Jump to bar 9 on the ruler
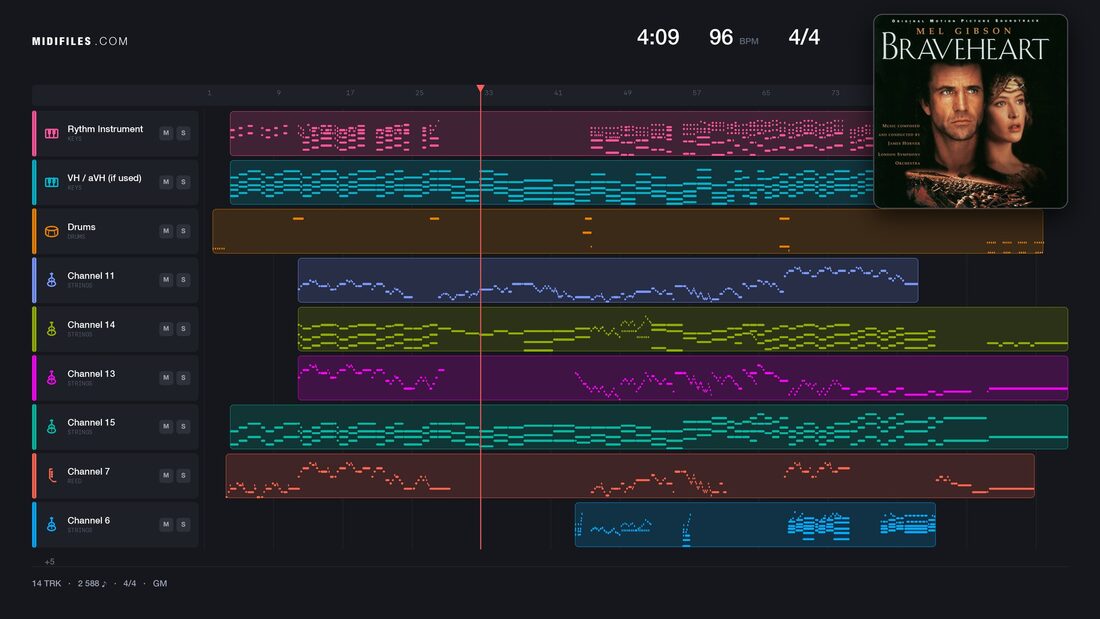This screenshot has width=1100, height=619. point(279,93)
